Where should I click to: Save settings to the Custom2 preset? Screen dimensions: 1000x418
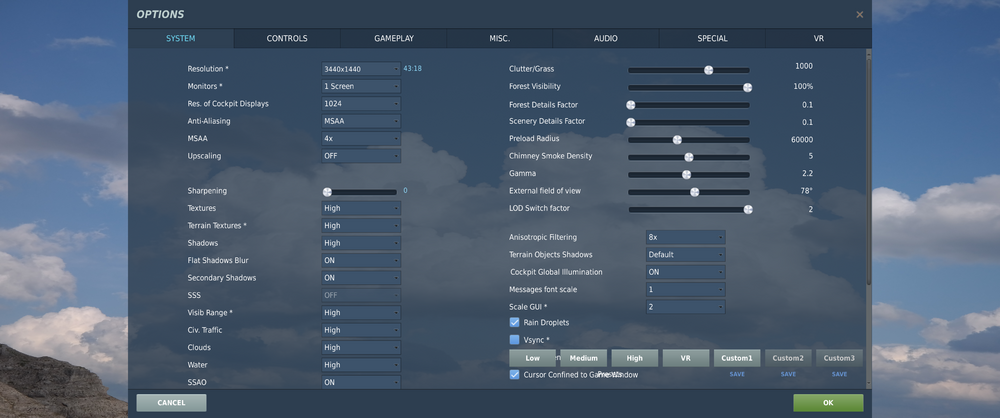click(788, 374)
